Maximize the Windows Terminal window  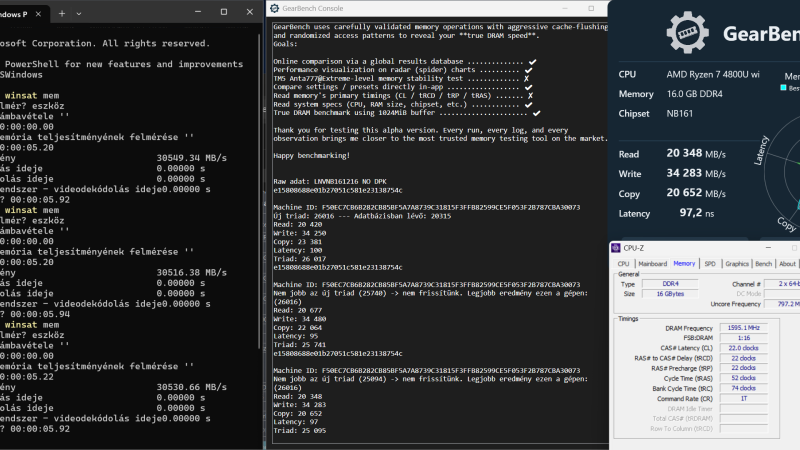click(x=223, y=12)
